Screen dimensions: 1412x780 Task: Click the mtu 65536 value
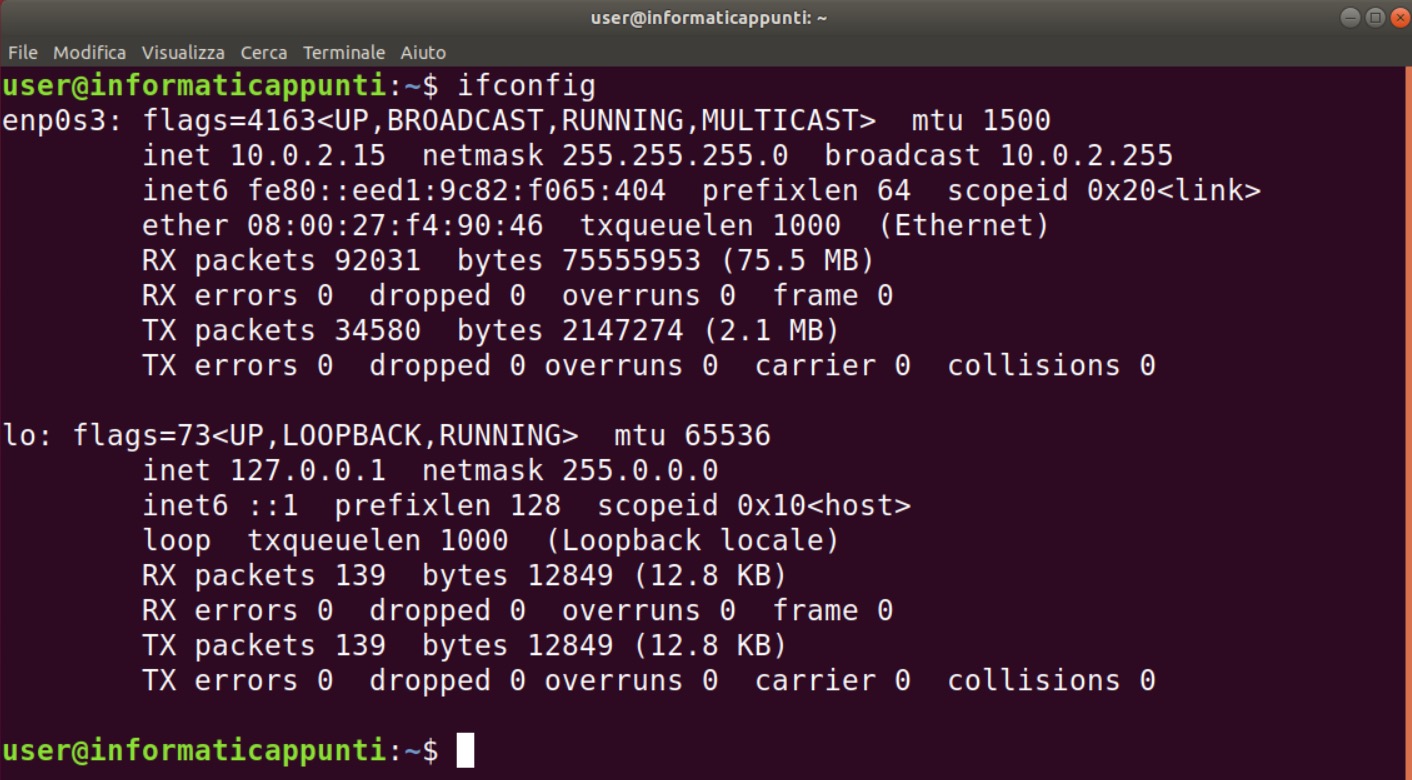(x=692, y=436)
